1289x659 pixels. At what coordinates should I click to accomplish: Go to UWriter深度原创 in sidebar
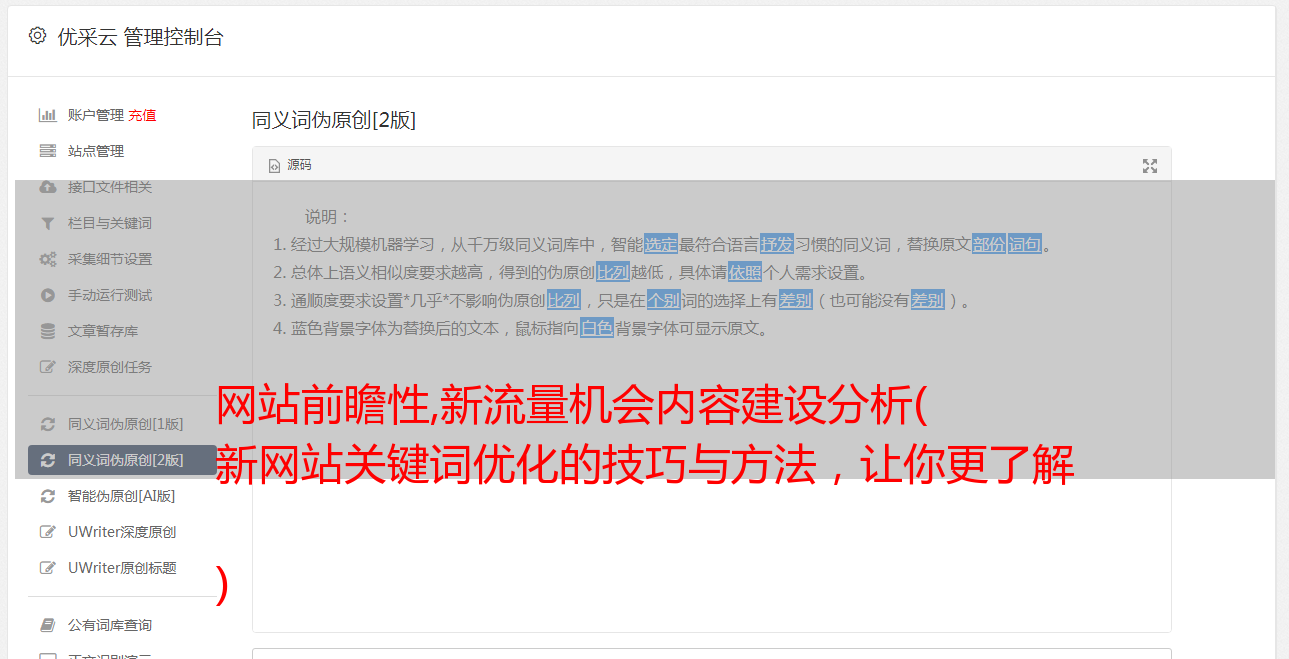point(122,532)
